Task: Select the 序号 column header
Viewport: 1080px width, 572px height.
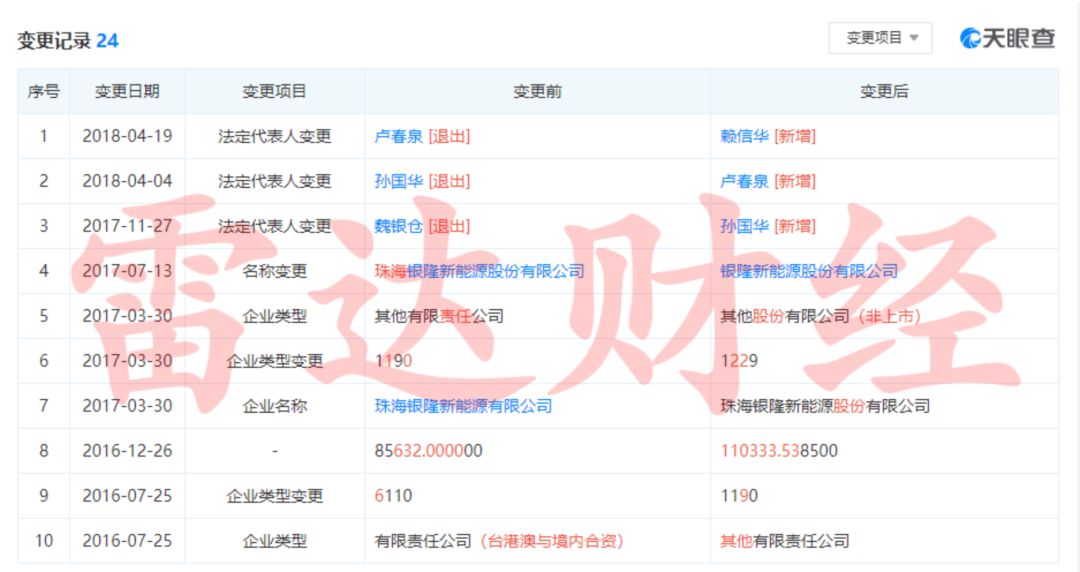Action: point(43,91)
